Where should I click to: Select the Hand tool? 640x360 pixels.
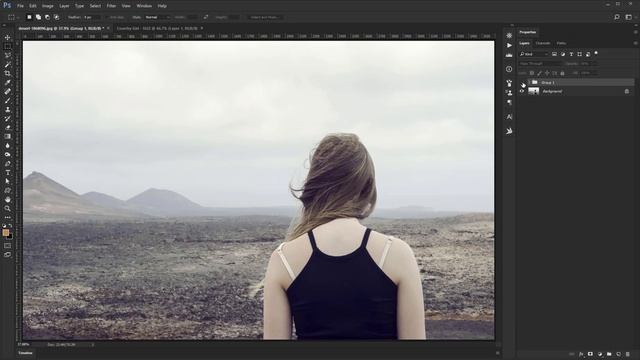[x=7, y=200]
